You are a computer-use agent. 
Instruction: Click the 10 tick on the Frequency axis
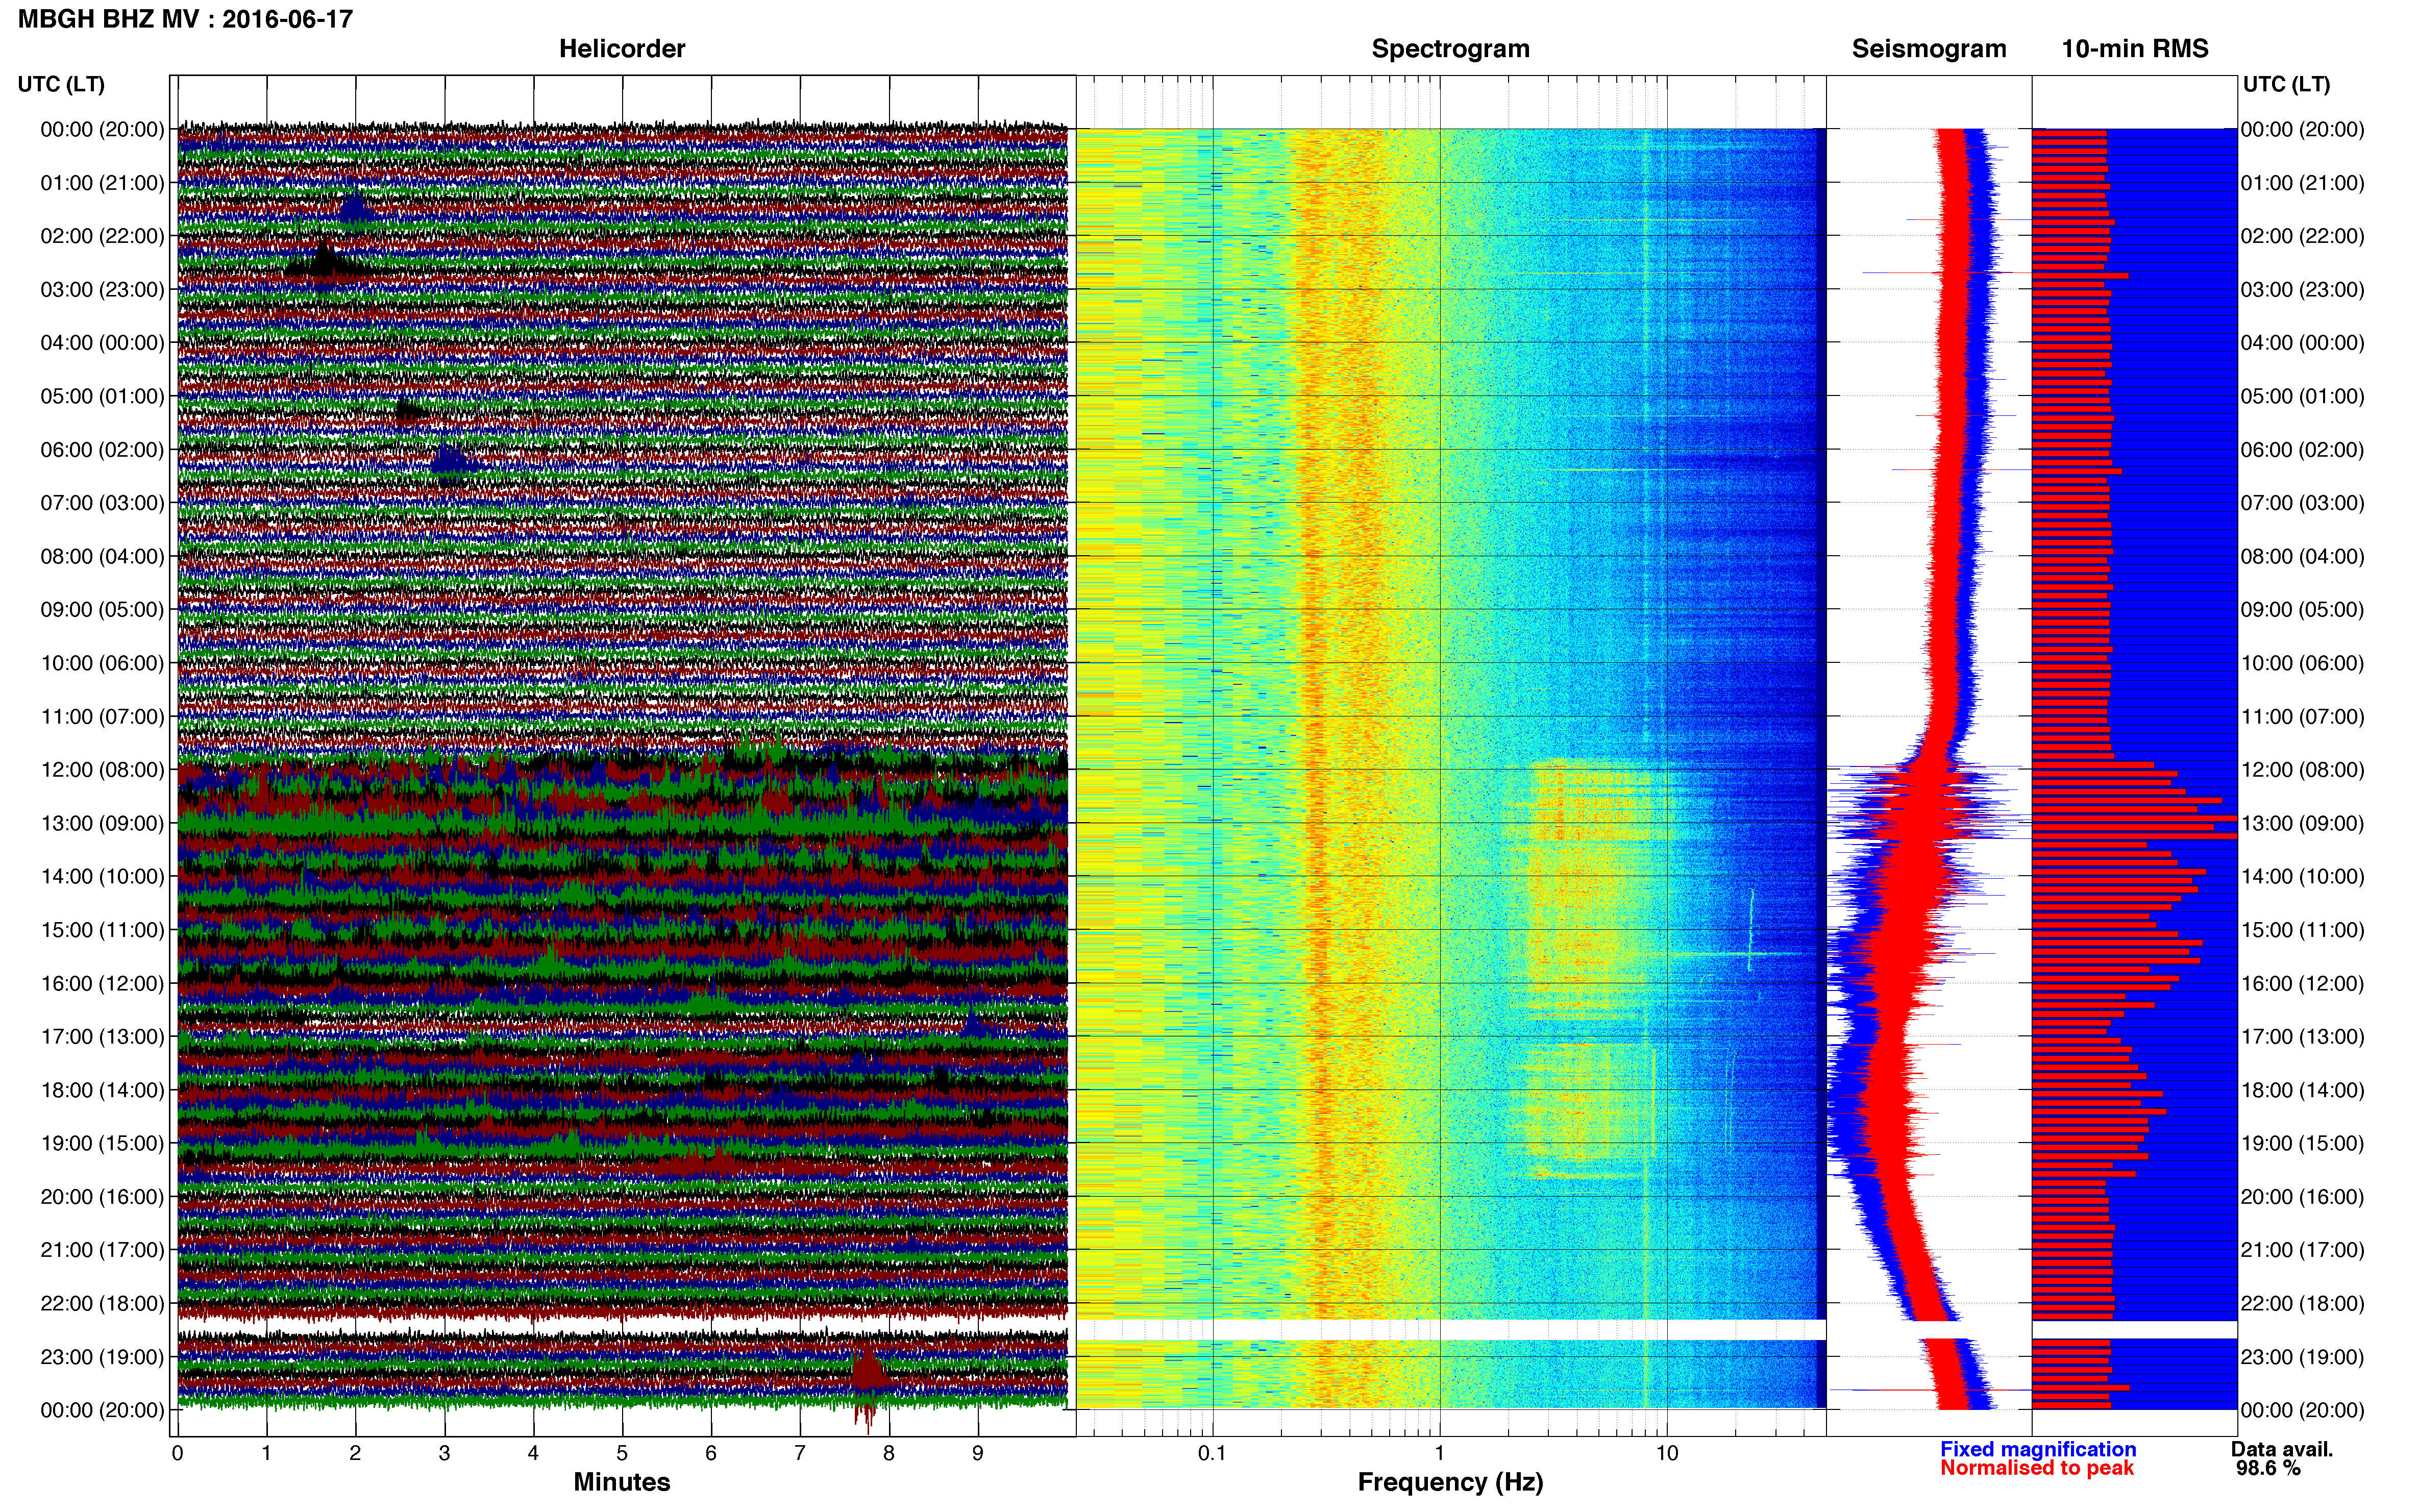coord(1667,1454)
